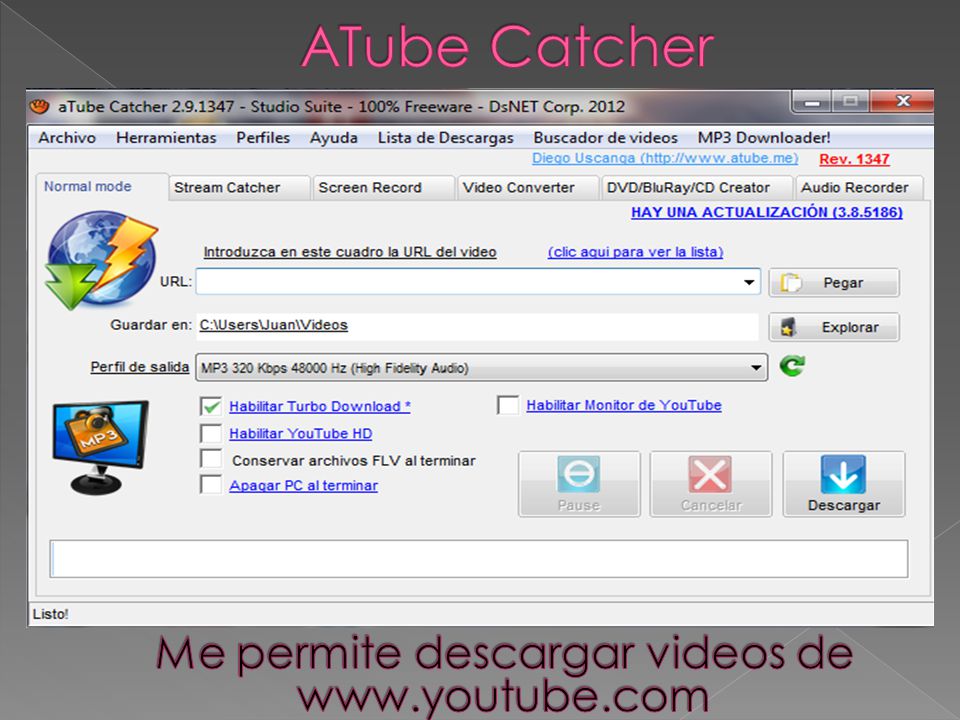960x720 pixels.
Task: Click the aTube Catcher globe logo icon
Action: coord(102,260)
